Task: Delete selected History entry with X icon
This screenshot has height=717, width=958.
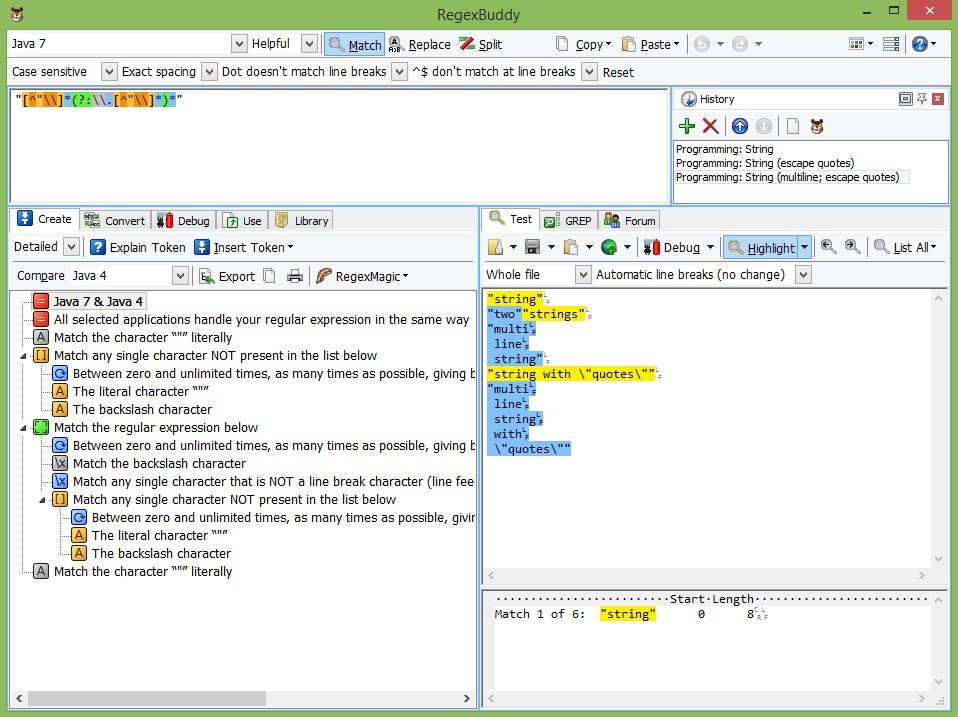Action: pyautogui.click(x=709, y=126)
